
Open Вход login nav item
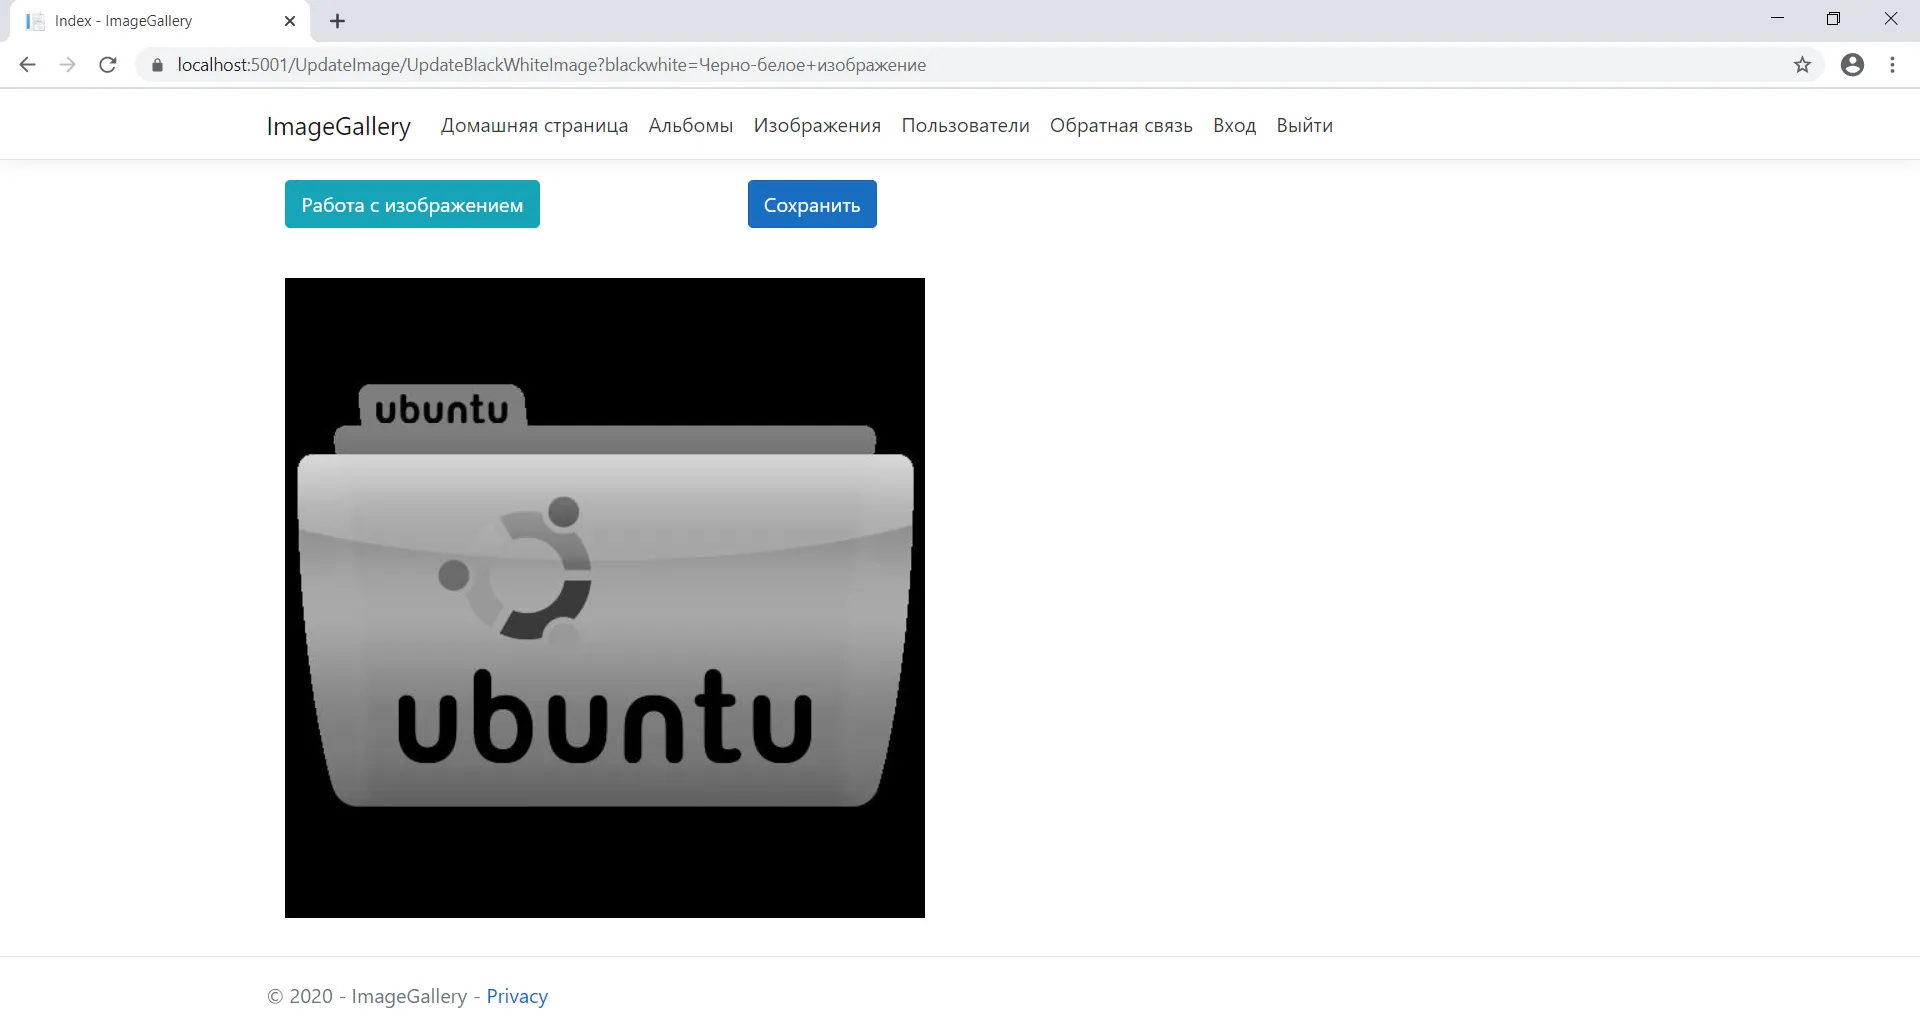(1234, 126)
